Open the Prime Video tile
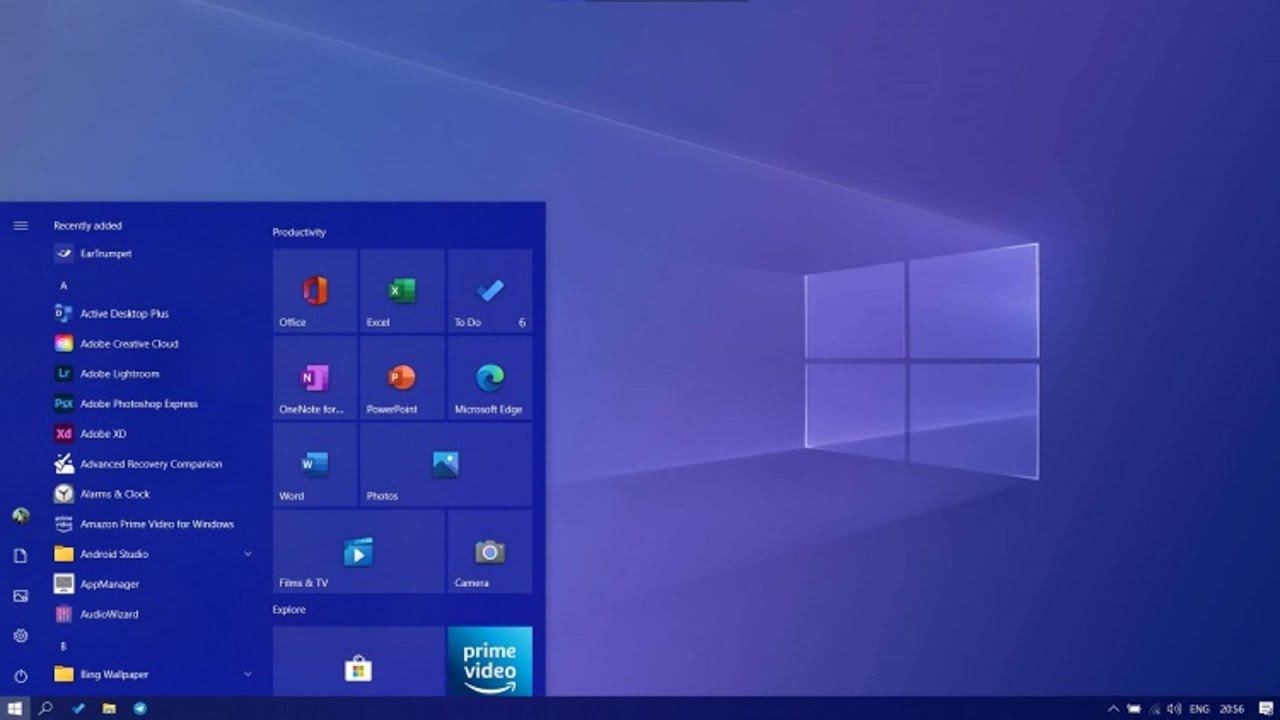The image size is (1280, 720). 490,661
